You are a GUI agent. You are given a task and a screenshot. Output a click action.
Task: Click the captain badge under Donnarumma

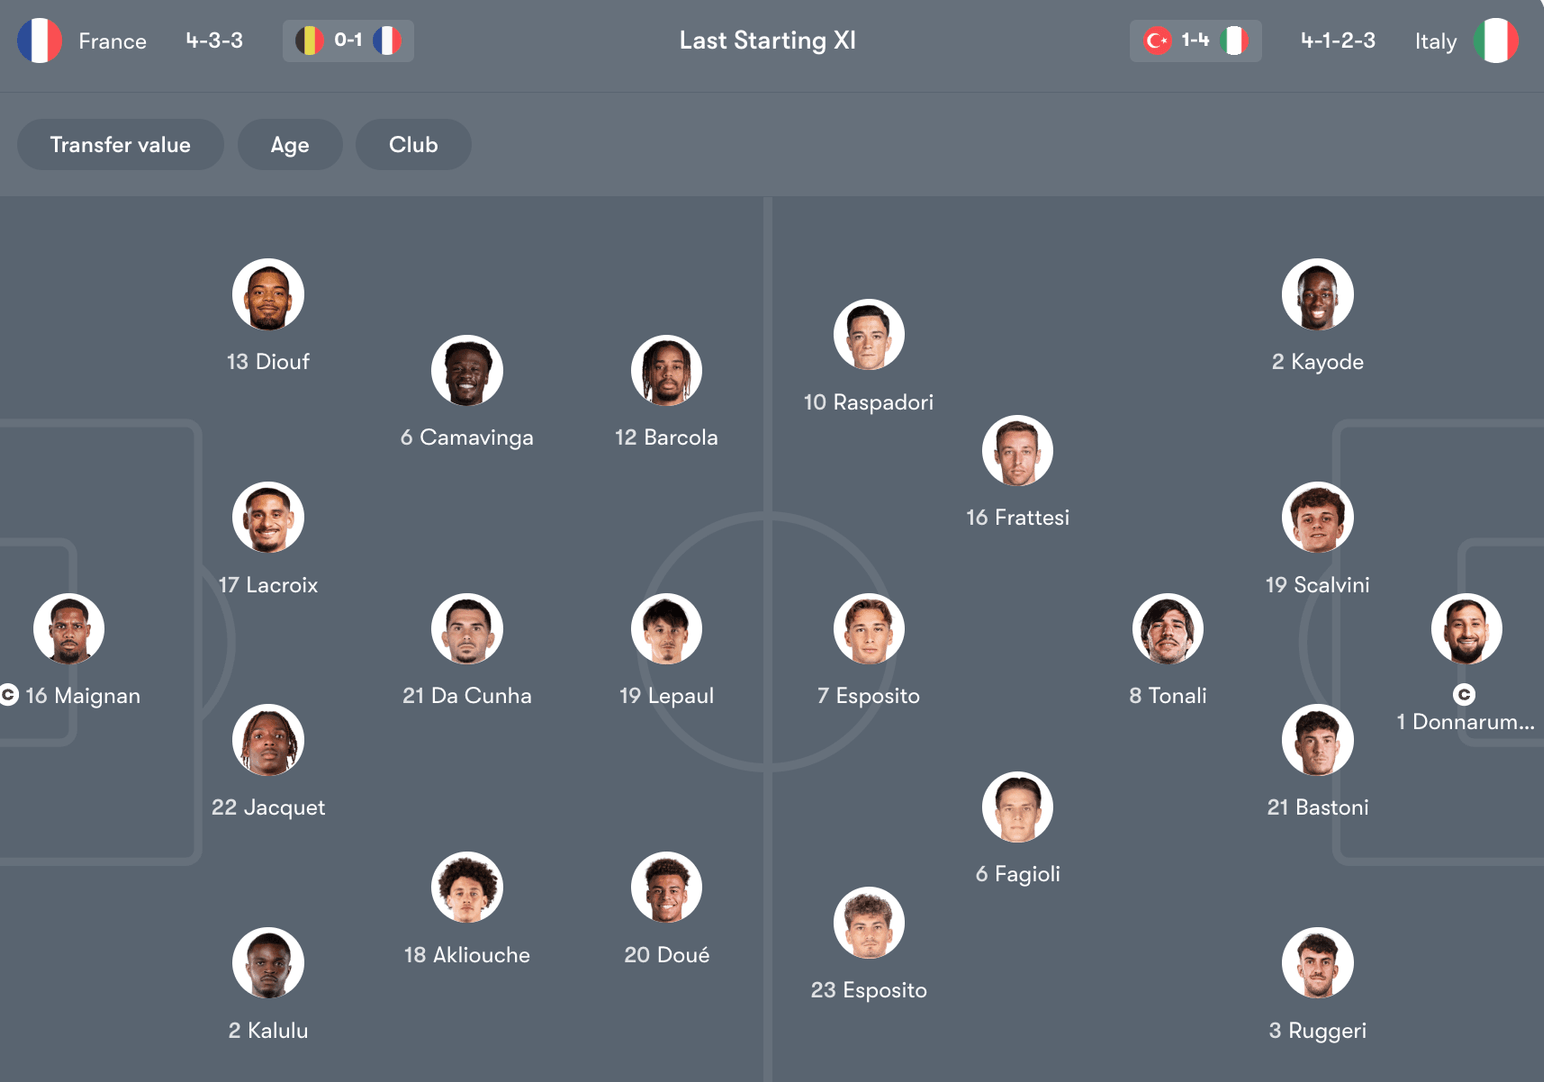(1464, 694)
